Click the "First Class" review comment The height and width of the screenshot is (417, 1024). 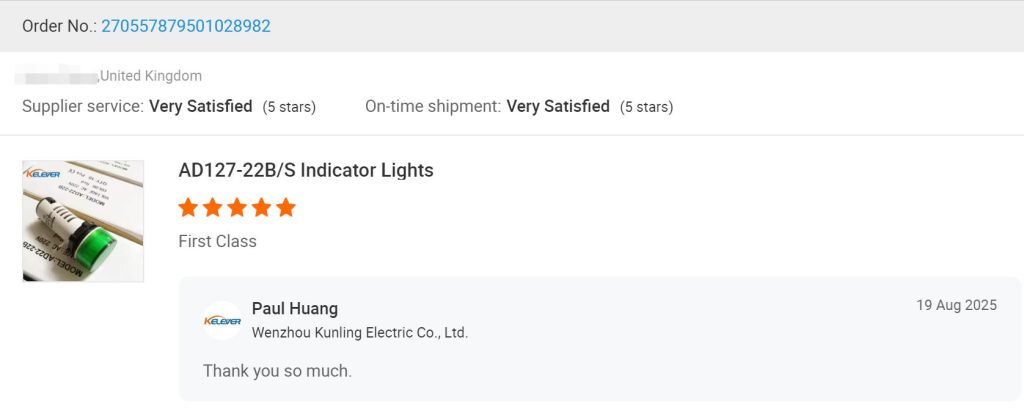217,241
